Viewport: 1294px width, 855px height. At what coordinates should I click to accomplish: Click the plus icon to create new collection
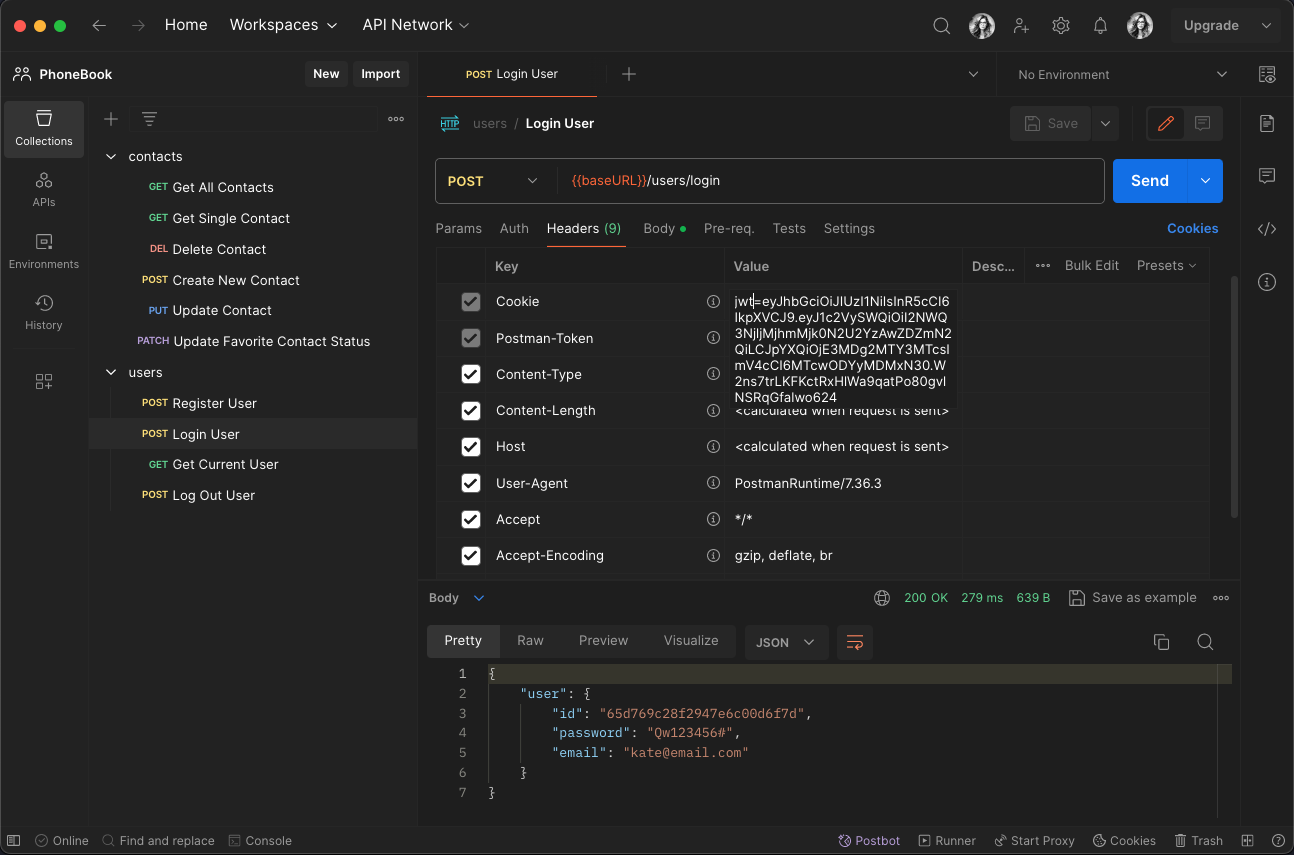[111, 119]
